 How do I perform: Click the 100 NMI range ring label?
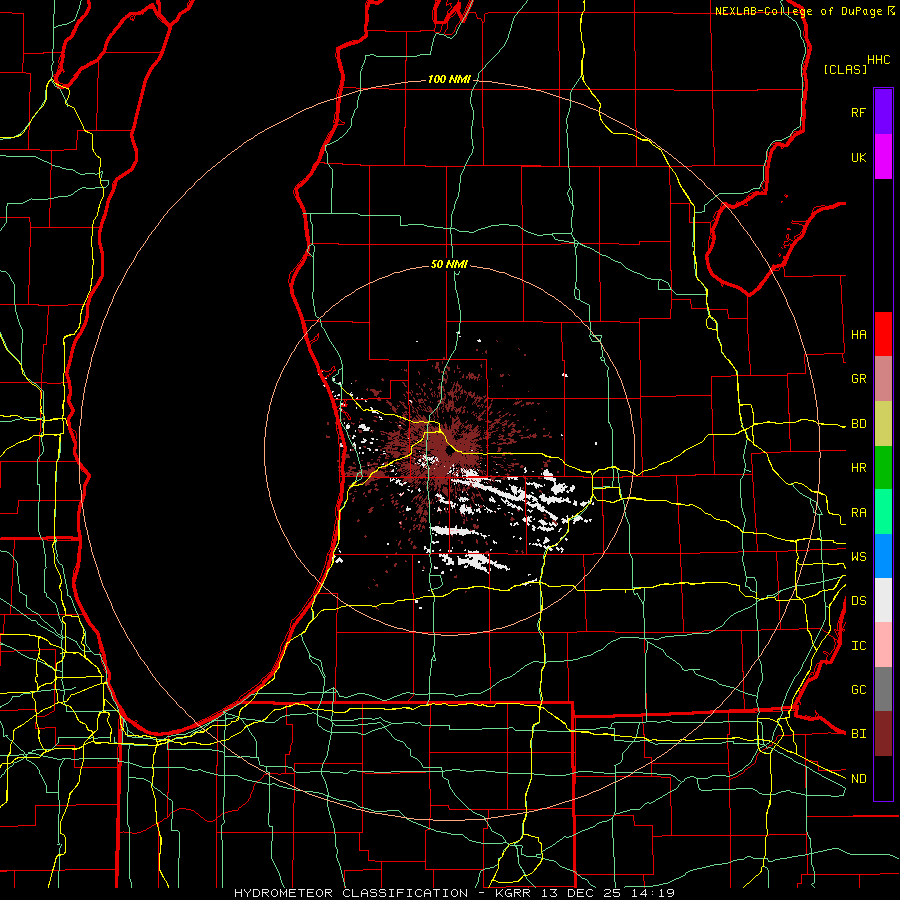pos(449,79)
